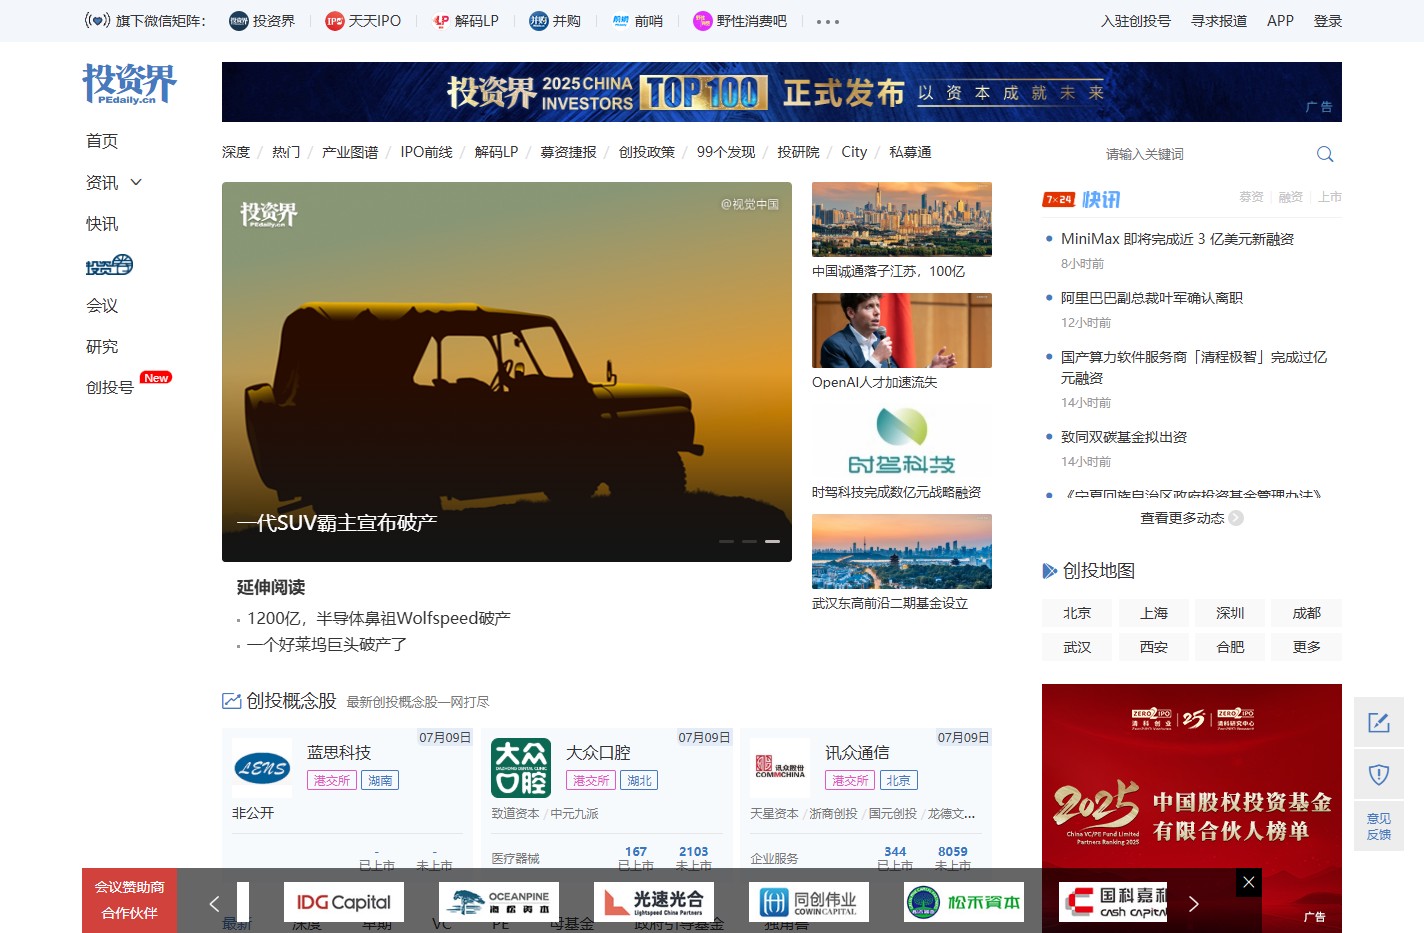
Task: Select the 创投政策 nav tab
Action: (646, 152)
